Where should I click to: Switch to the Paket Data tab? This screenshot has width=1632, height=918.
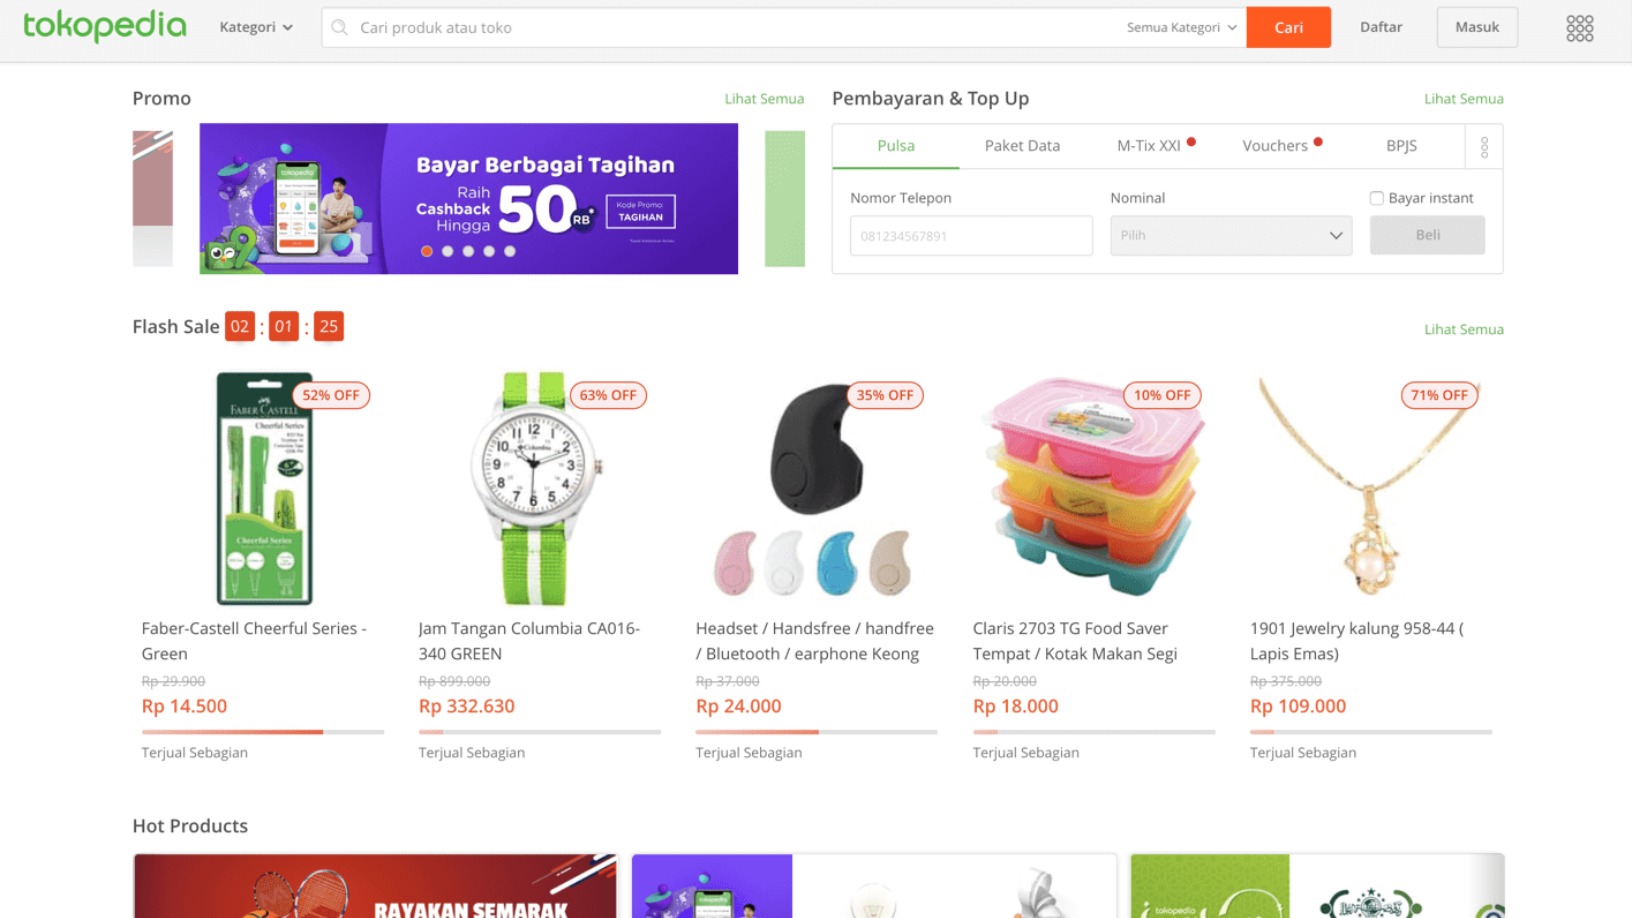(x=1022, y=146)
